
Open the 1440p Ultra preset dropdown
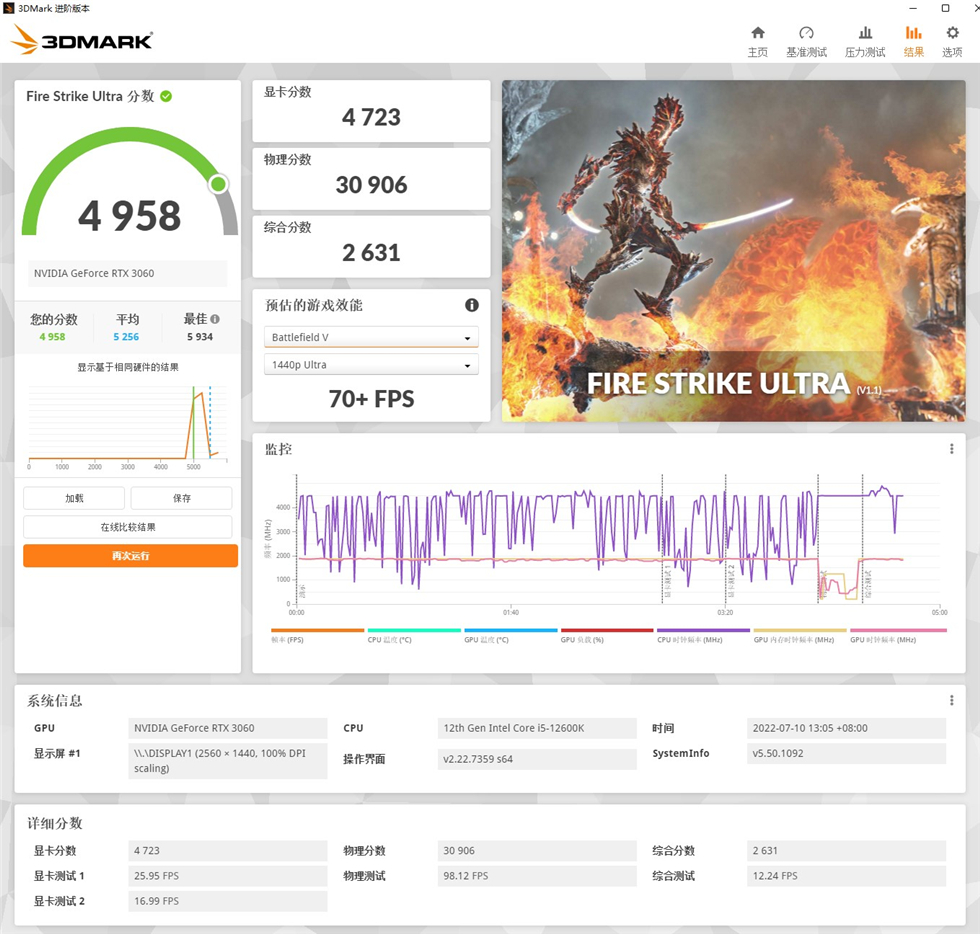(x=371, y=364)
